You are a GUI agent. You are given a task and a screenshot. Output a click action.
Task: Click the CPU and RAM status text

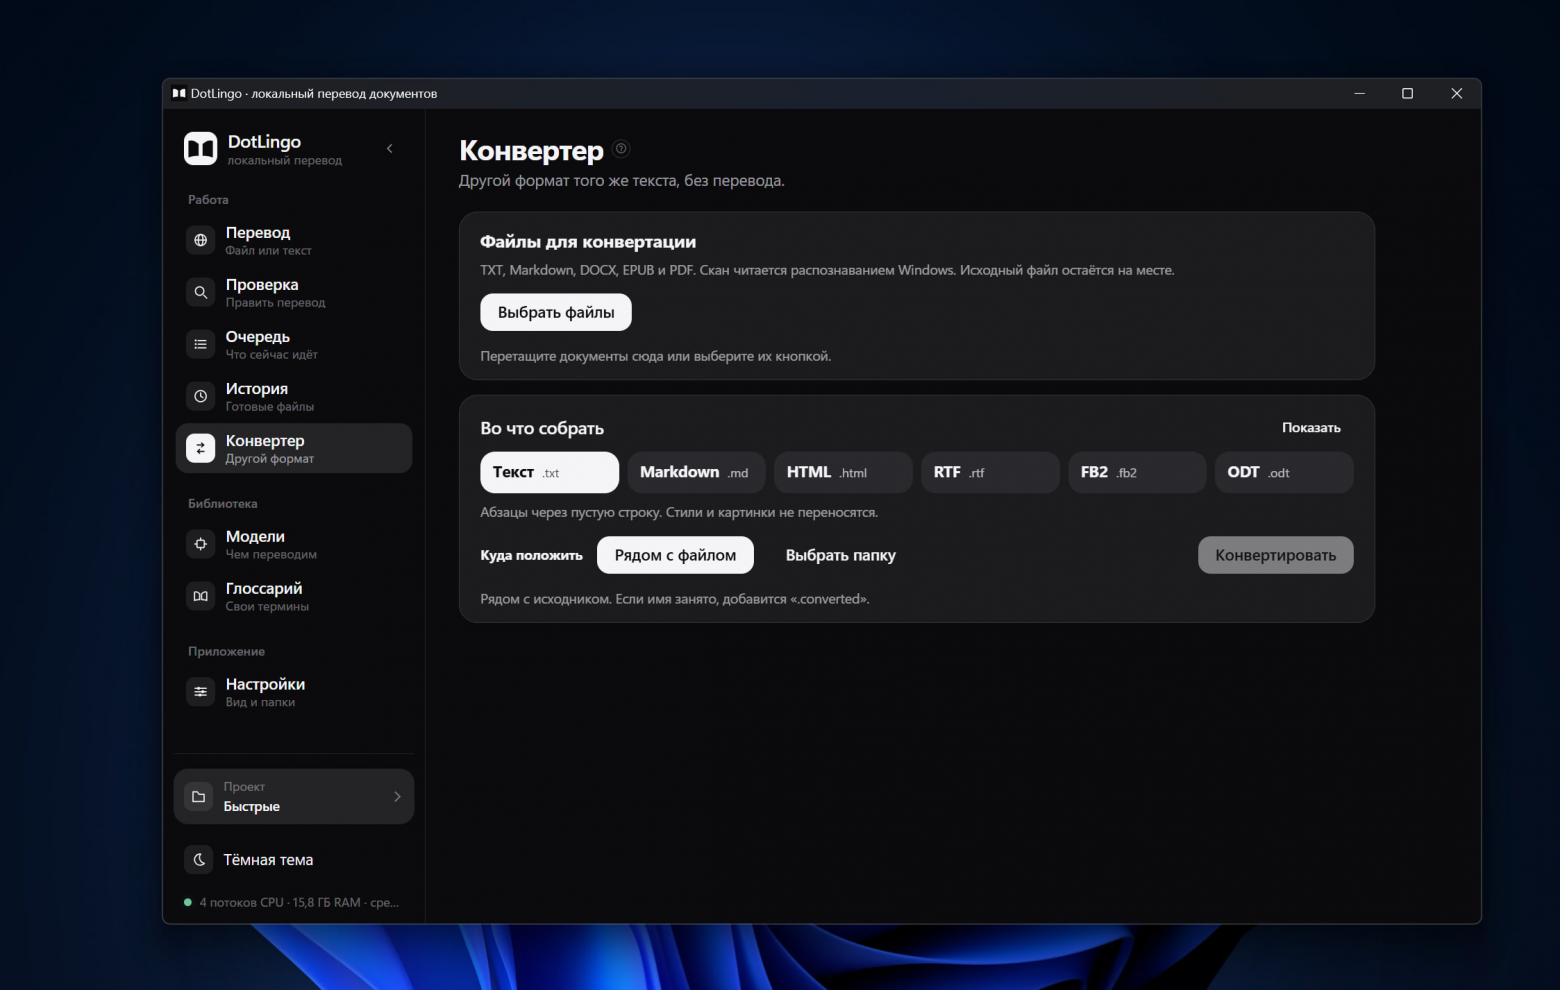tap(299, 902)
